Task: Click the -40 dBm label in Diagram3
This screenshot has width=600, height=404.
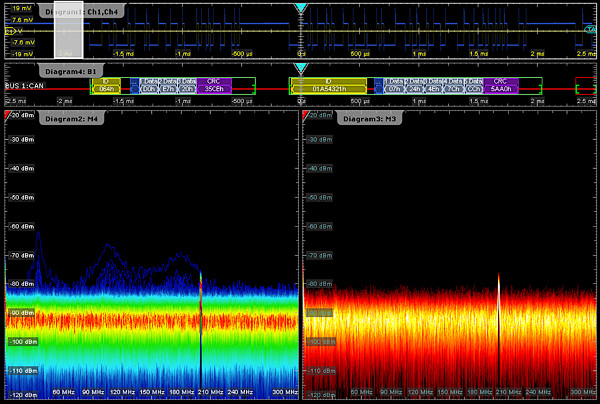Action: point(320,168)
